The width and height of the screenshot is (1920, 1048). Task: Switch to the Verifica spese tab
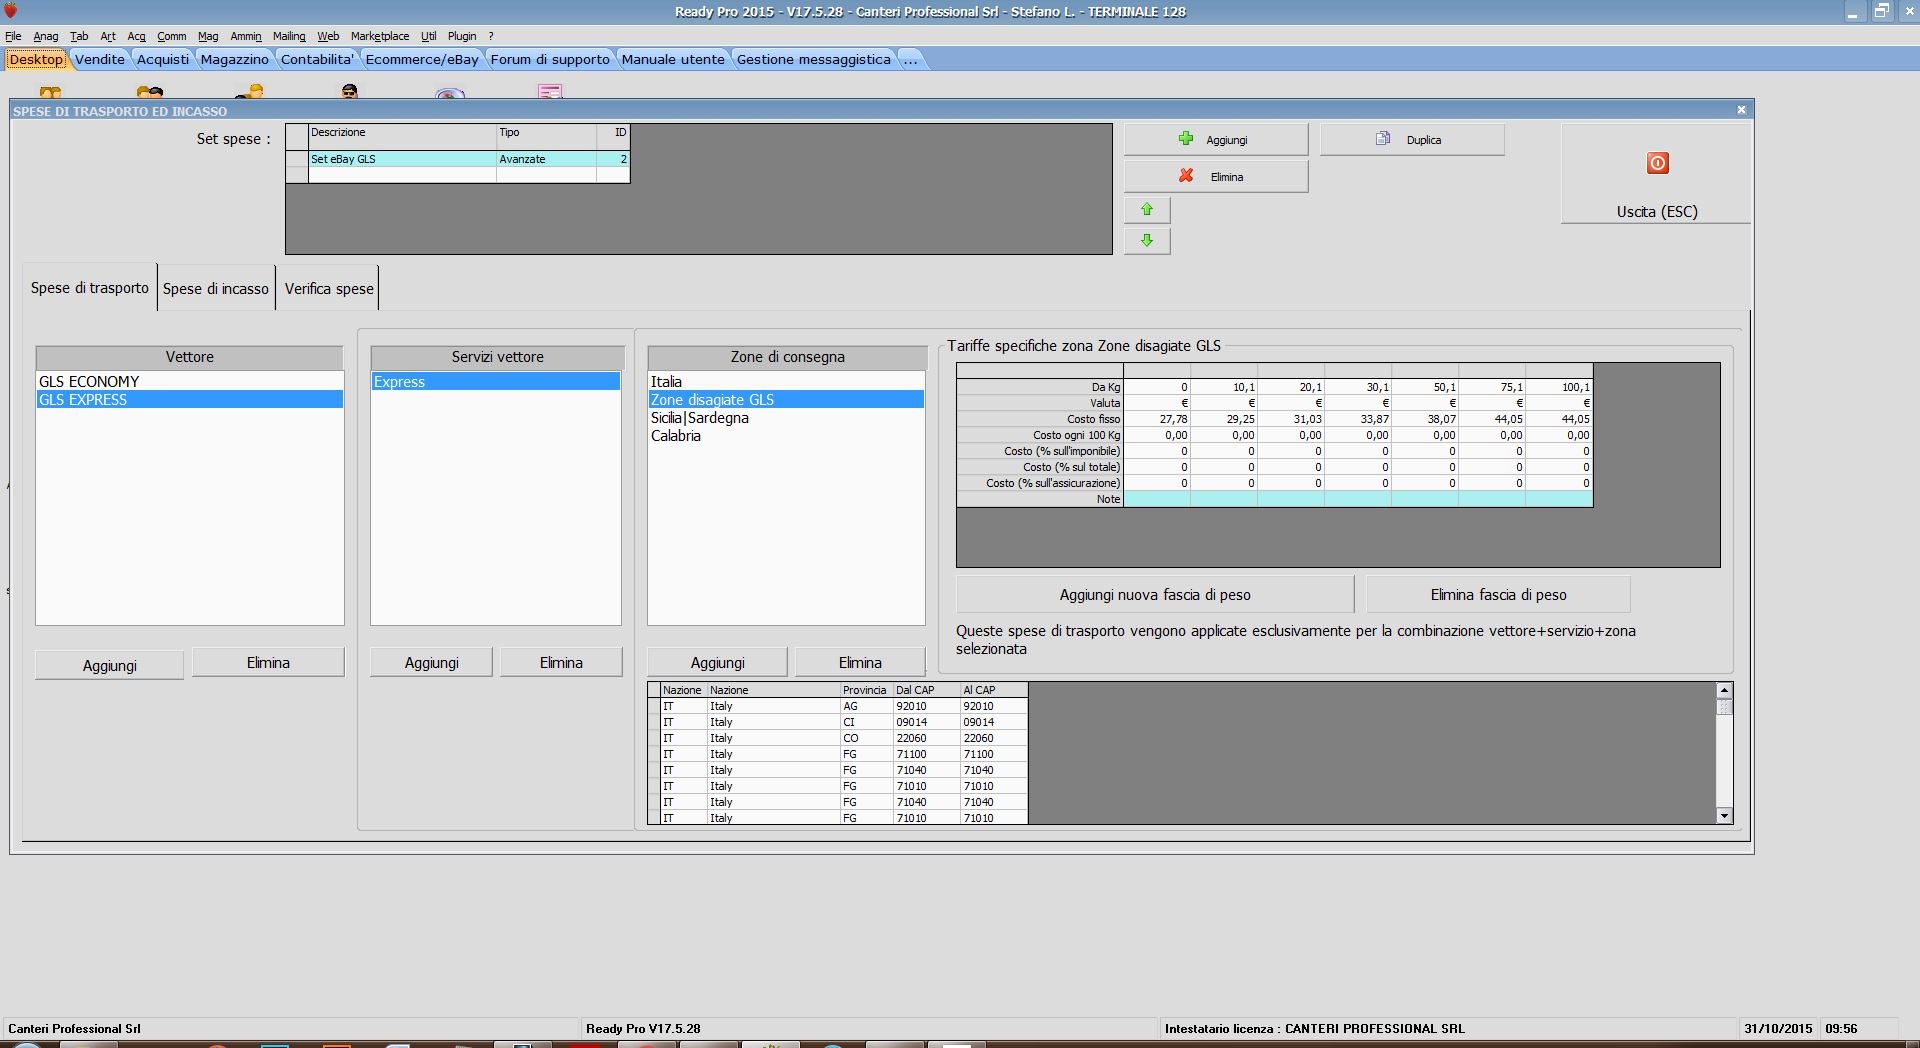click(x=329, y=289)
